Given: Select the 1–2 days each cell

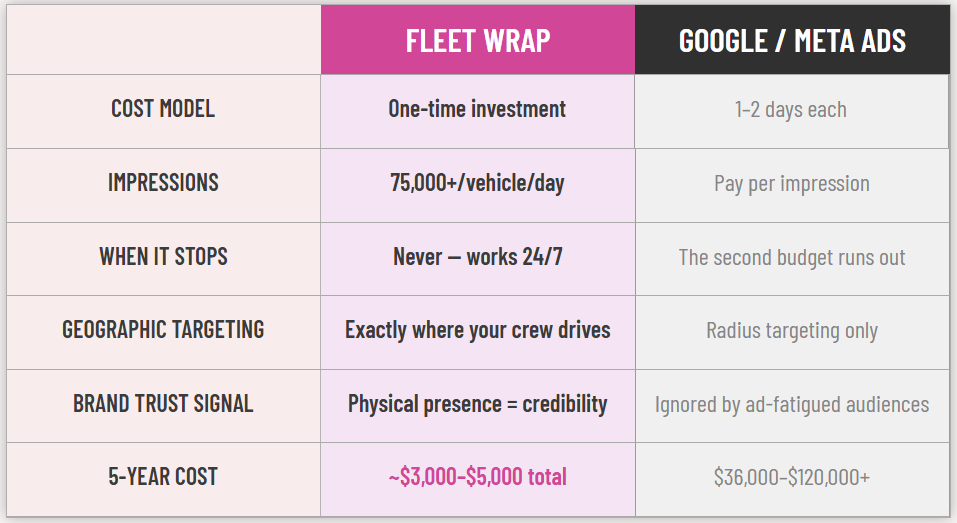Looking at the screenshot, I should 791,110.
